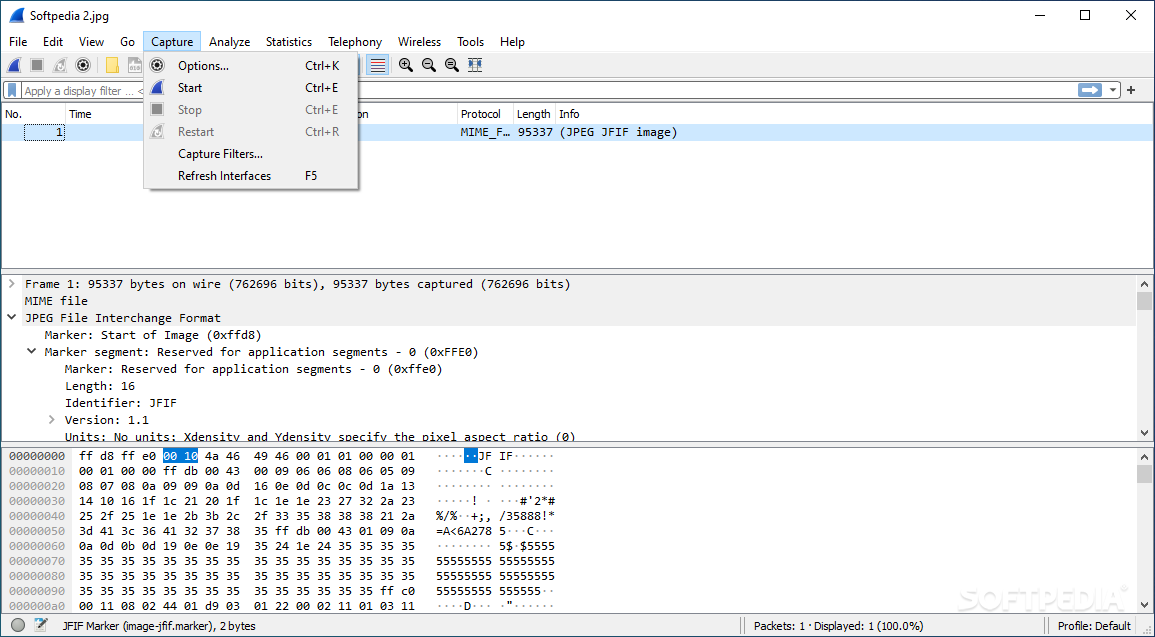Open the Wireless menu
The width and height of the screenshot is (1155, 637).
[419, 42]
